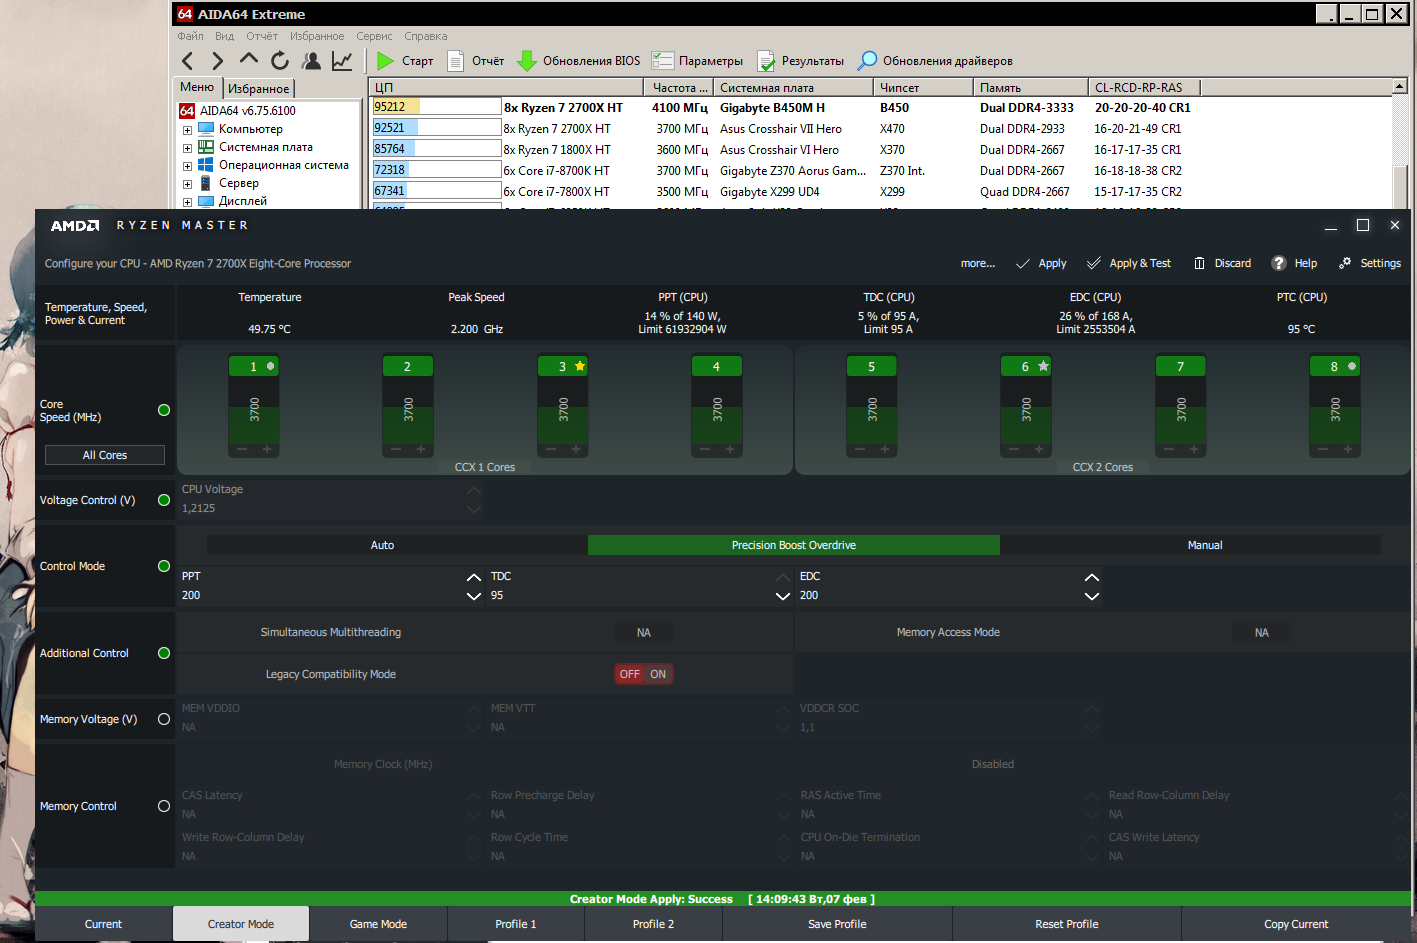
Task: Switch to Game Mode tab
Action: 378,924
